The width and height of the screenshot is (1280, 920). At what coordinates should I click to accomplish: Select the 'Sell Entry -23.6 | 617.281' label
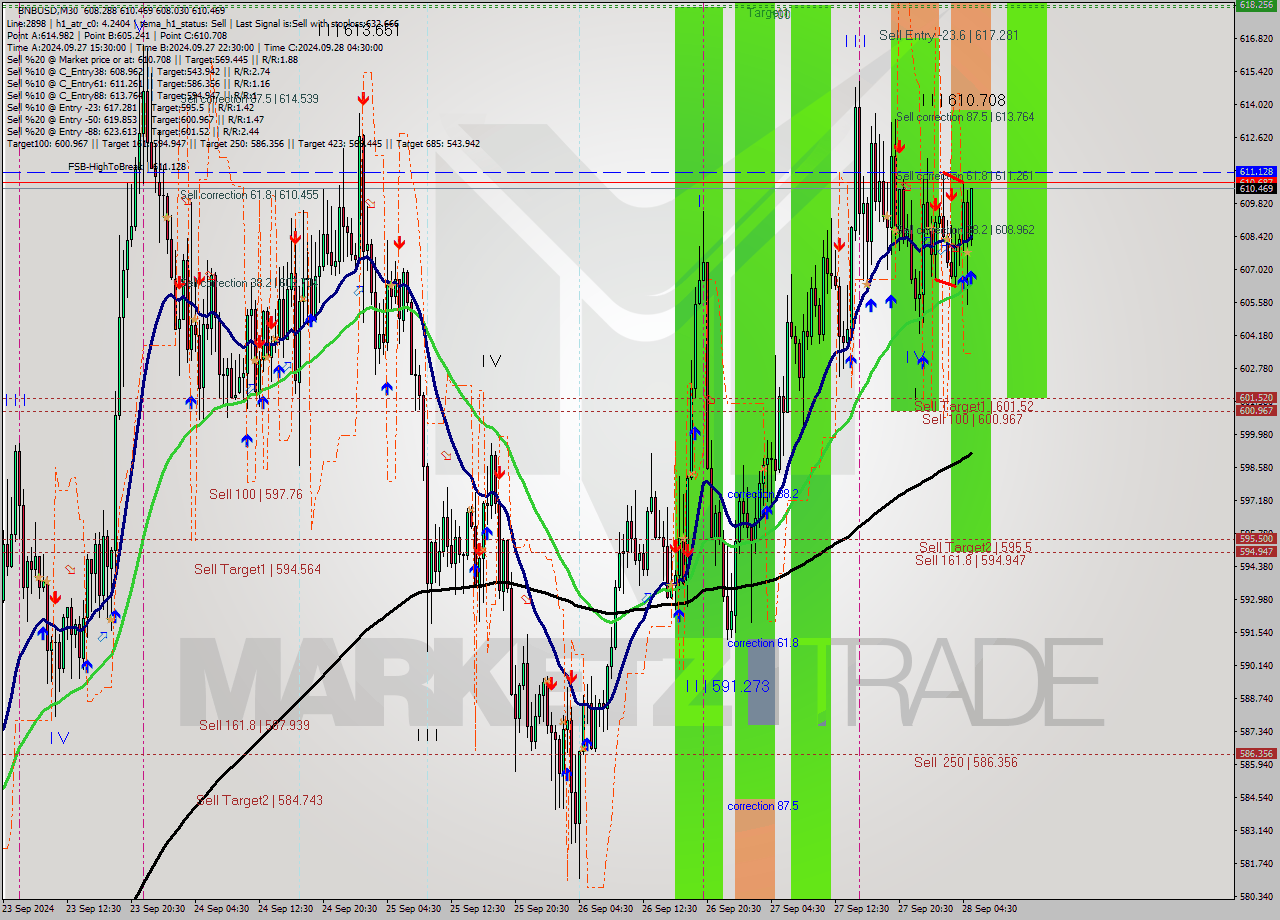click(x=949, y=35)
